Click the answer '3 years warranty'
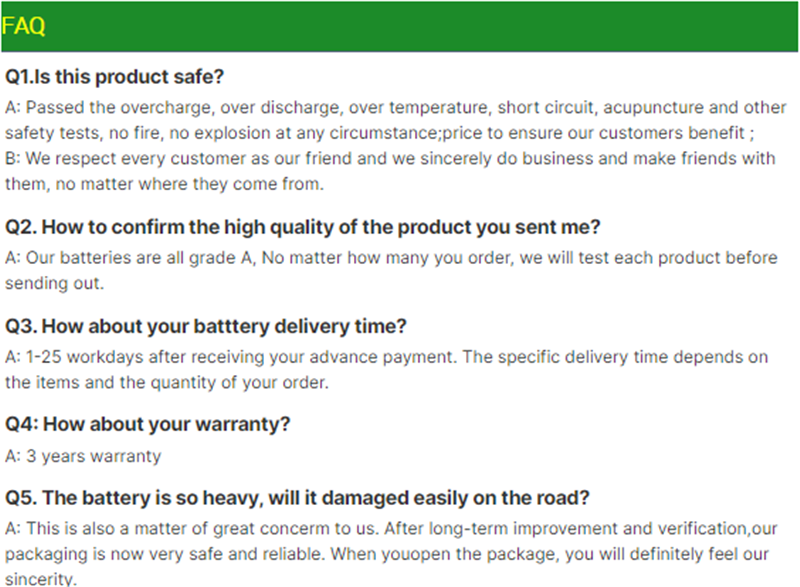 click(83, 456)
